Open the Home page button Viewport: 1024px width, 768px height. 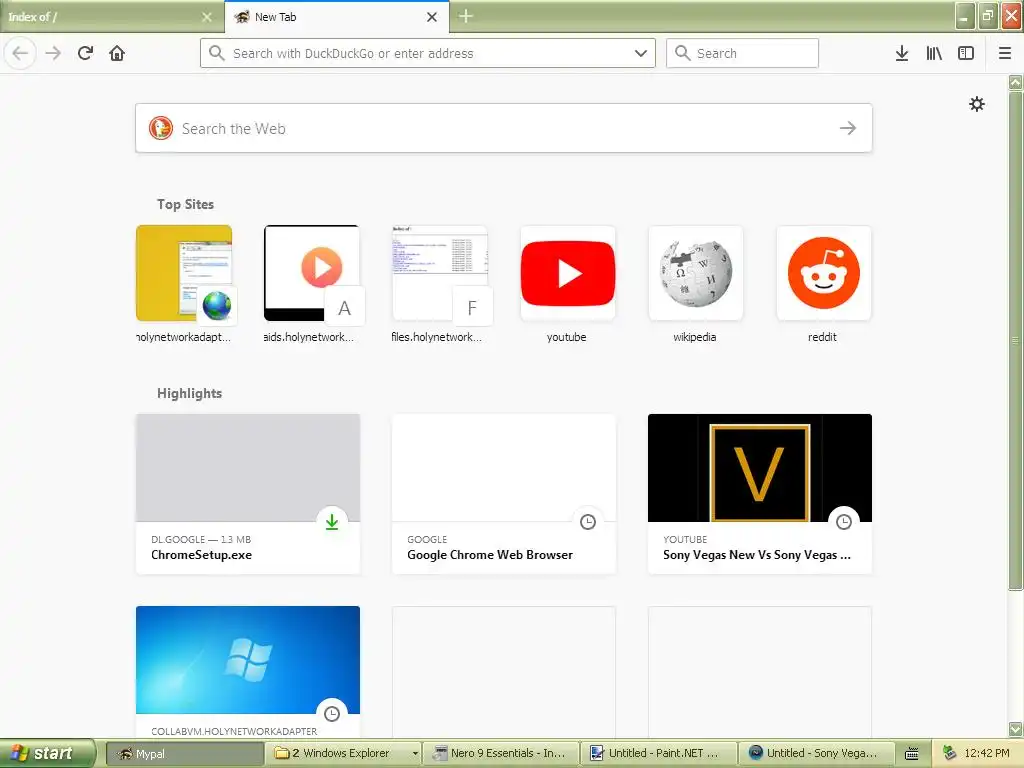(x=117, y=53)
